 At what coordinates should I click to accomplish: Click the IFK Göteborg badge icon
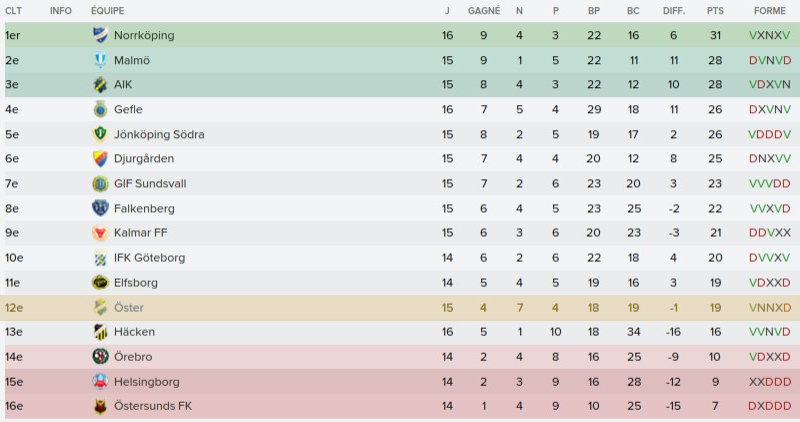(x=99, y=258)
